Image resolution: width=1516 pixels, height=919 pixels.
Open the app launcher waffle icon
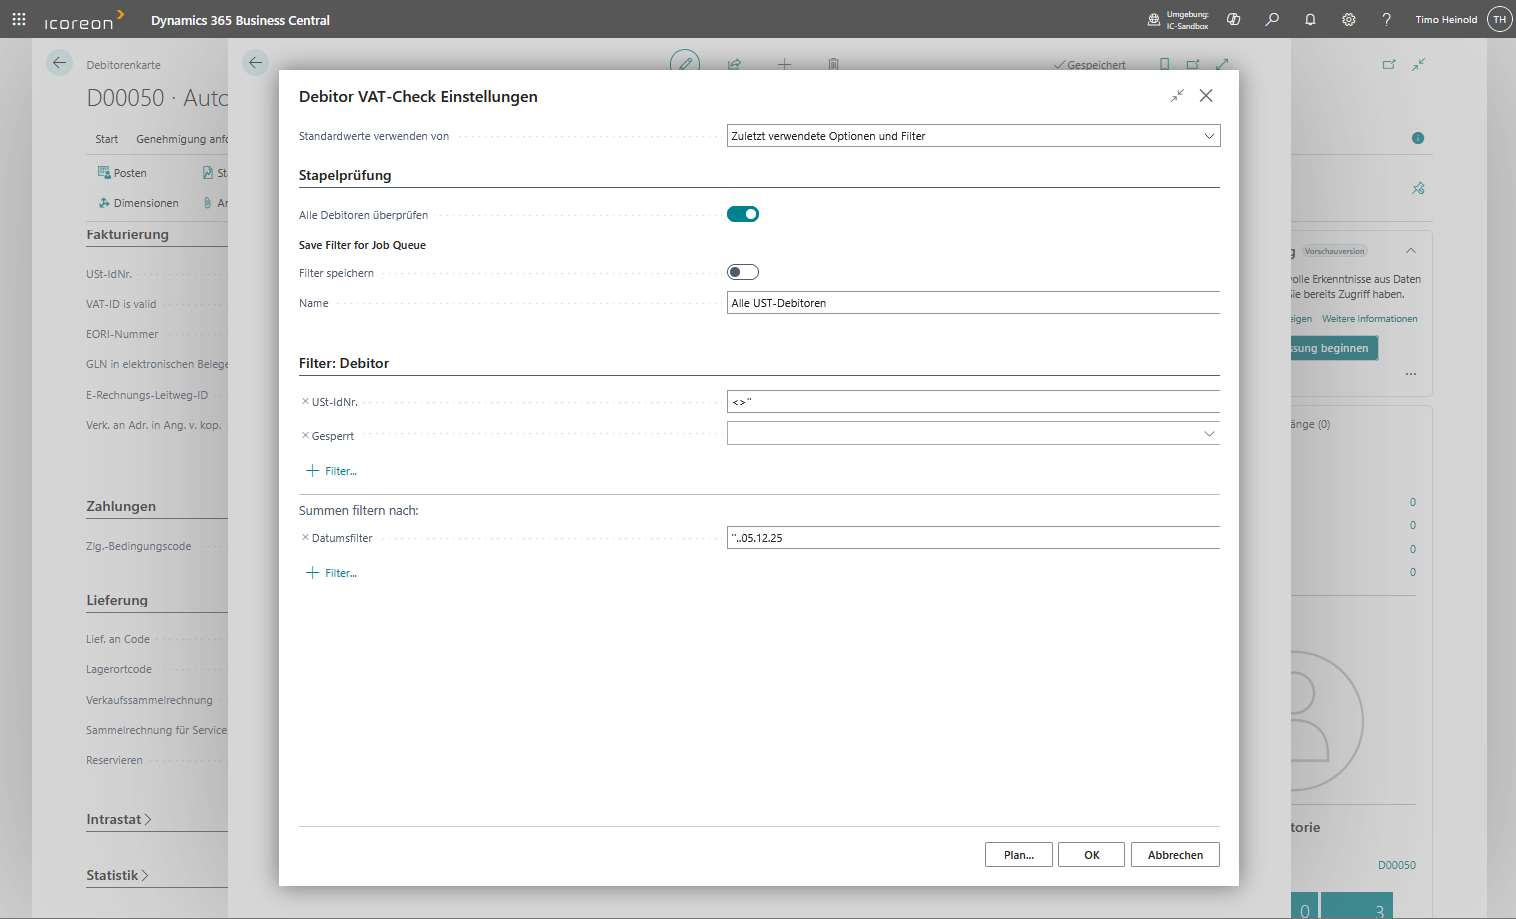pyautogui.click(x=19, y=19)
